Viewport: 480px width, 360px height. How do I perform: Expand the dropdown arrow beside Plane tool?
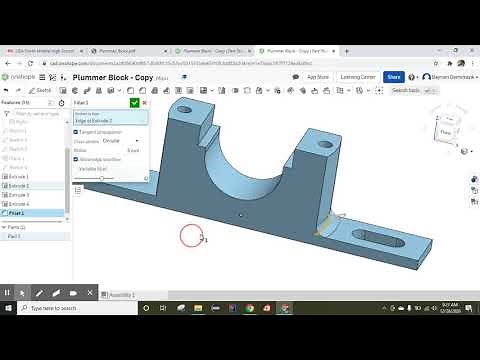pyautogui.click(x=349, y=90)
